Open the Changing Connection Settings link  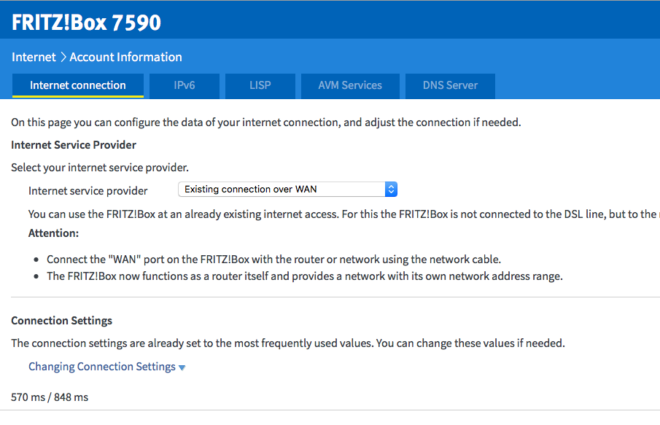pyautogui.click(x=101, y=367)
